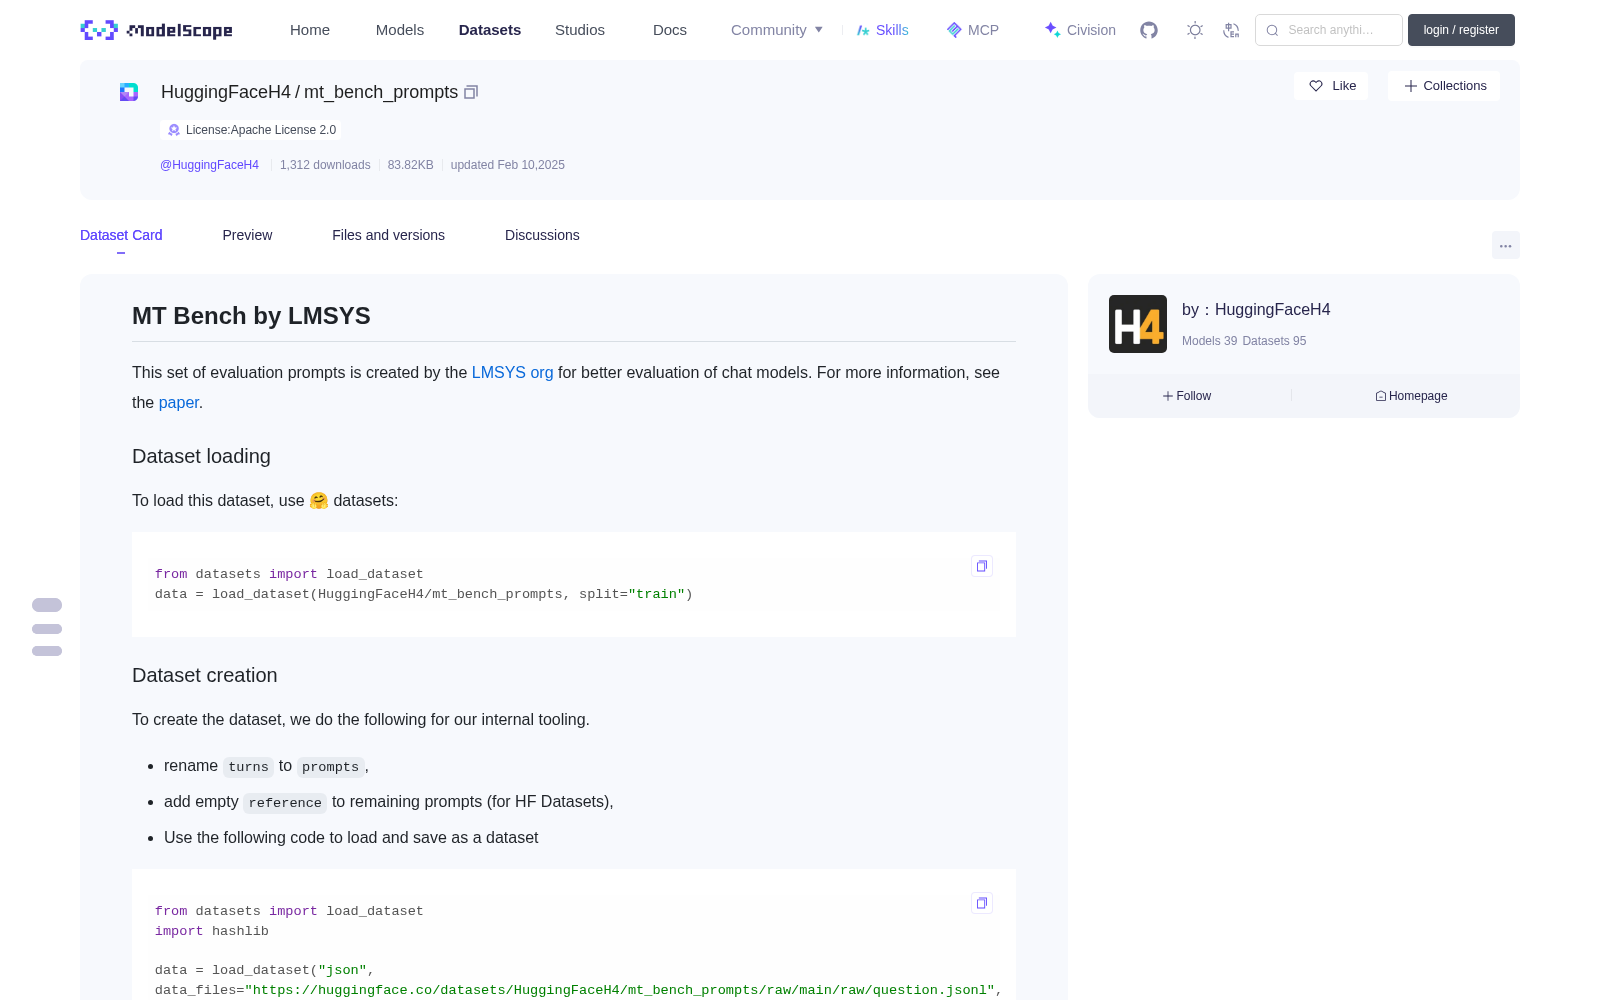
Task: Click the ModelScope logo
Action: pyautogui.click(x=157, y=30)
